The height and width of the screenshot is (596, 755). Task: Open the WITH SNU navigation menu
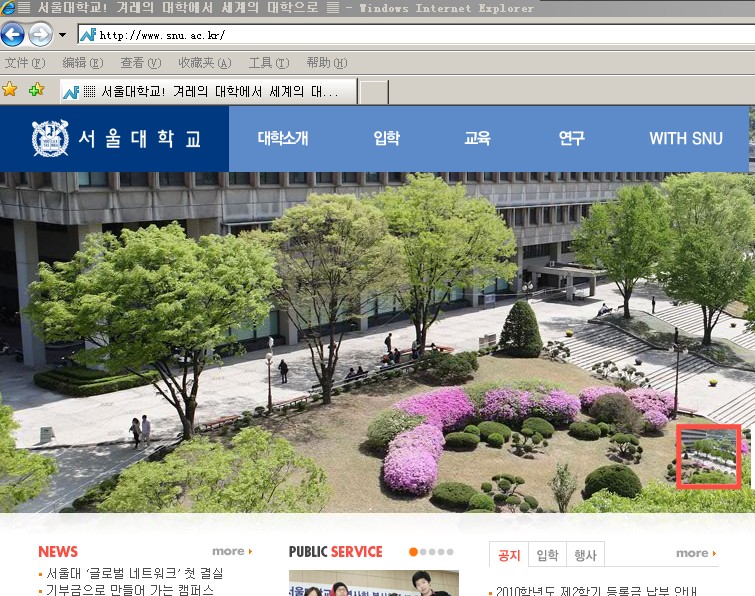(686, 139)
